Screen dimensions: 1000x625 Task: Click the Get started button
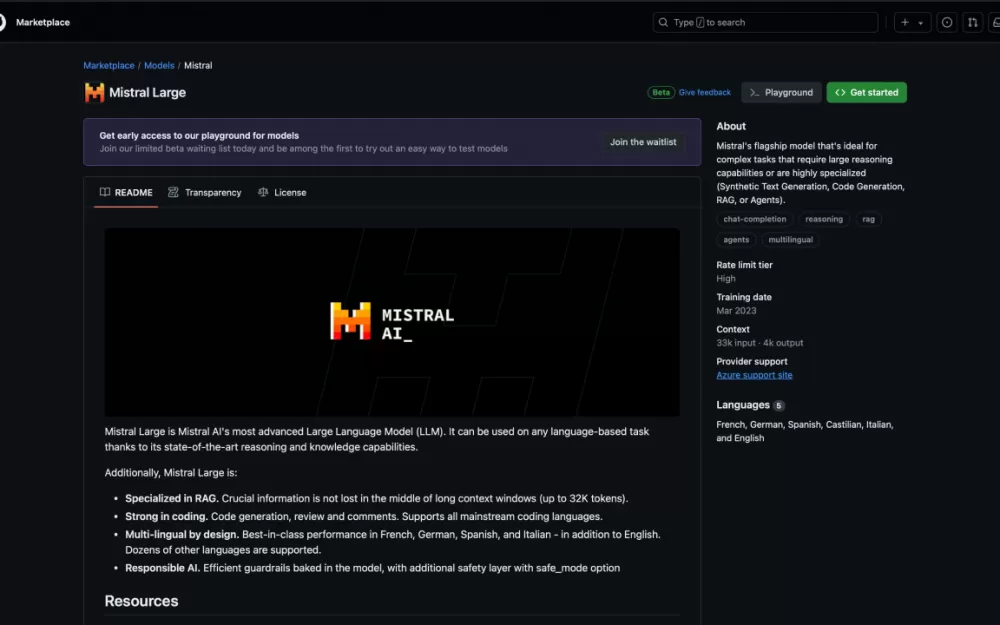coord(867,92)
